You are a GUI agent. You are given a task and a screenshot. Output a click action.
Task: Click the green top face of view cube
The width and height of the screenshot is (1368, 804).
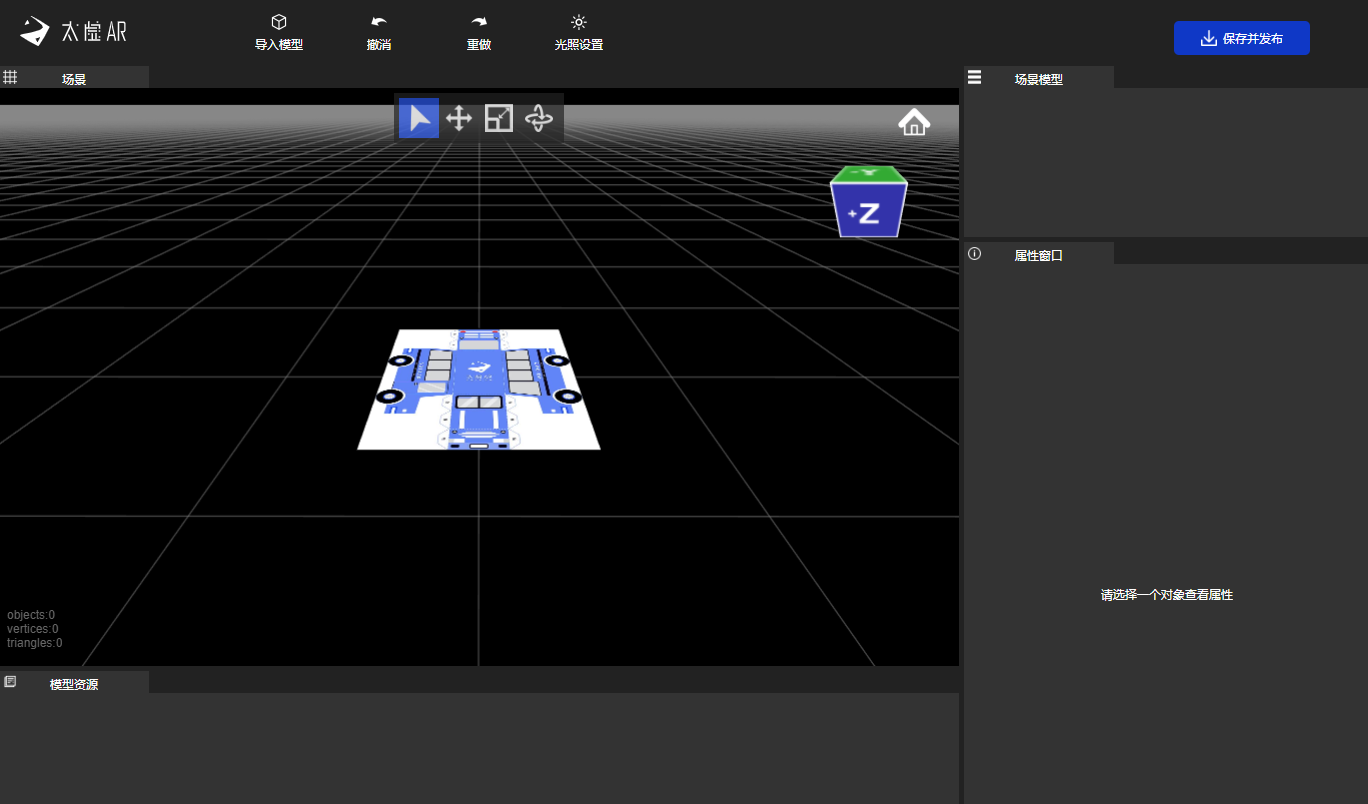pyautogui.click(x=868, y=174)
